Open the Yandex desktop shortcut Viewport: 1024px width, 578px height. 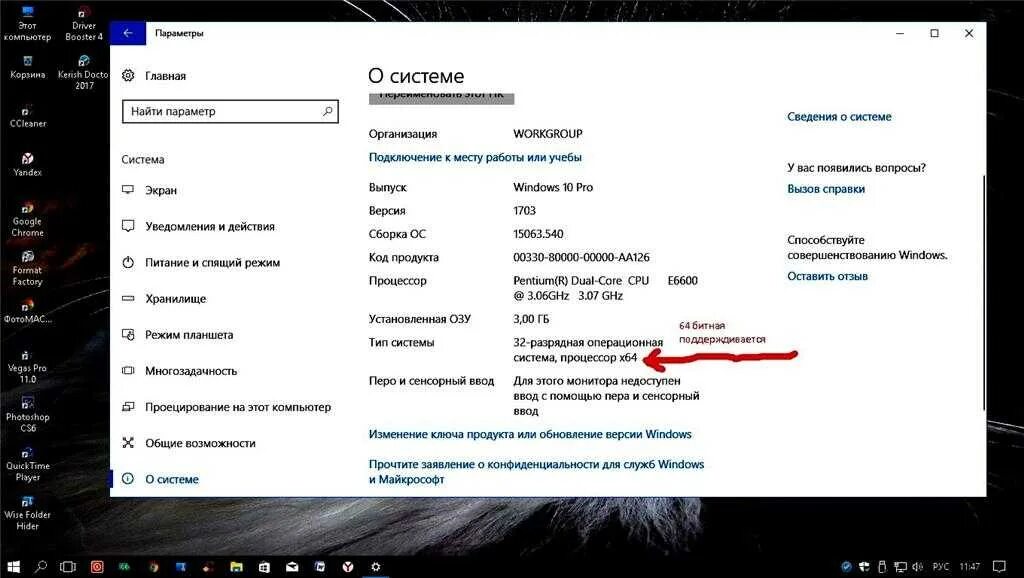(x=27, y=165)
